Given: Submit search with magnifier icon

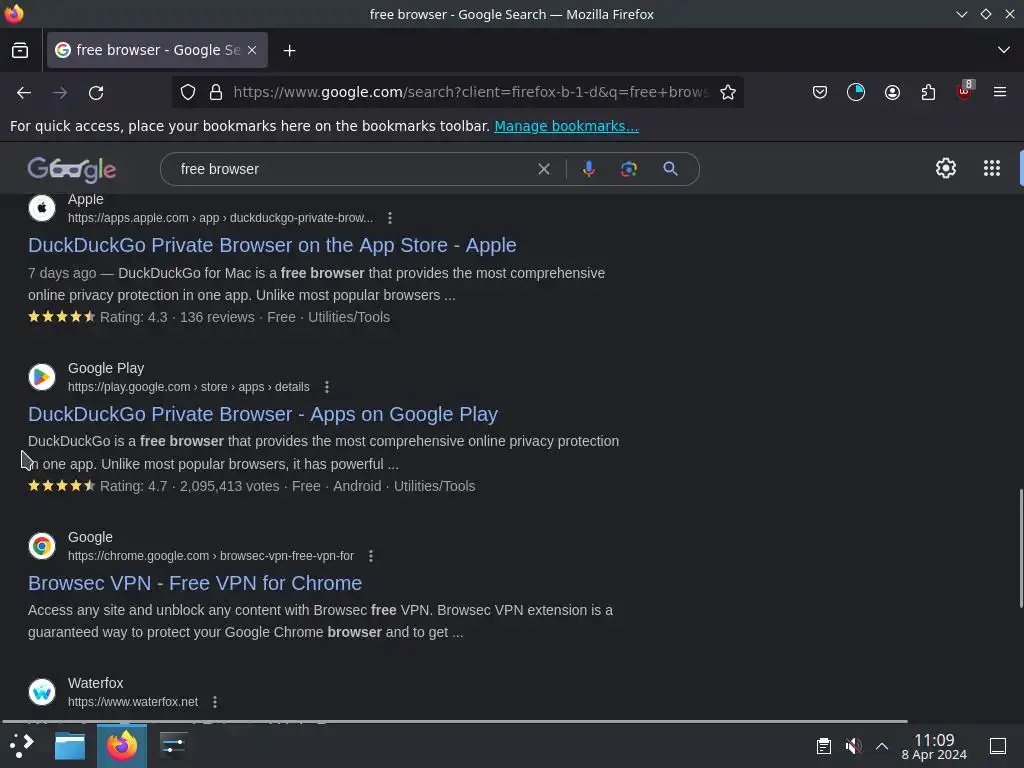Looking at the screenshot, I should (670, 169).
